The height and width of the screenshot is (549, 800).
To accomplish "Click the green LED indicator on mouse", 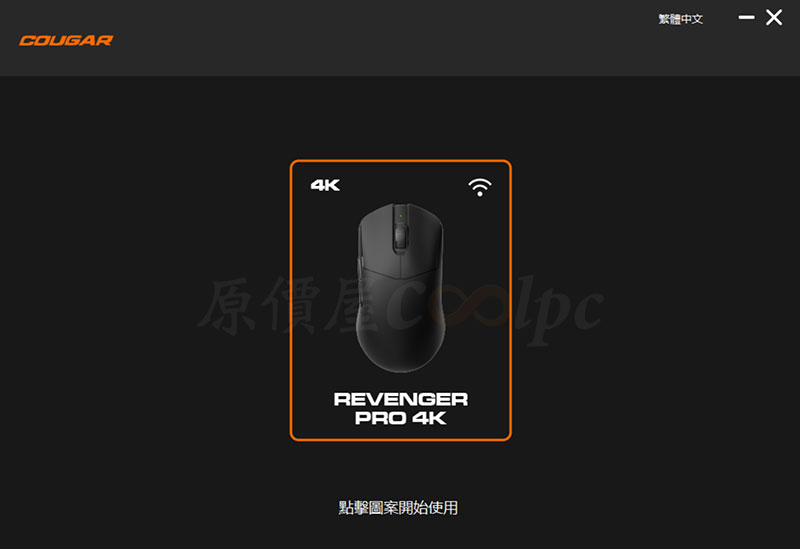I will coord(401,216).
